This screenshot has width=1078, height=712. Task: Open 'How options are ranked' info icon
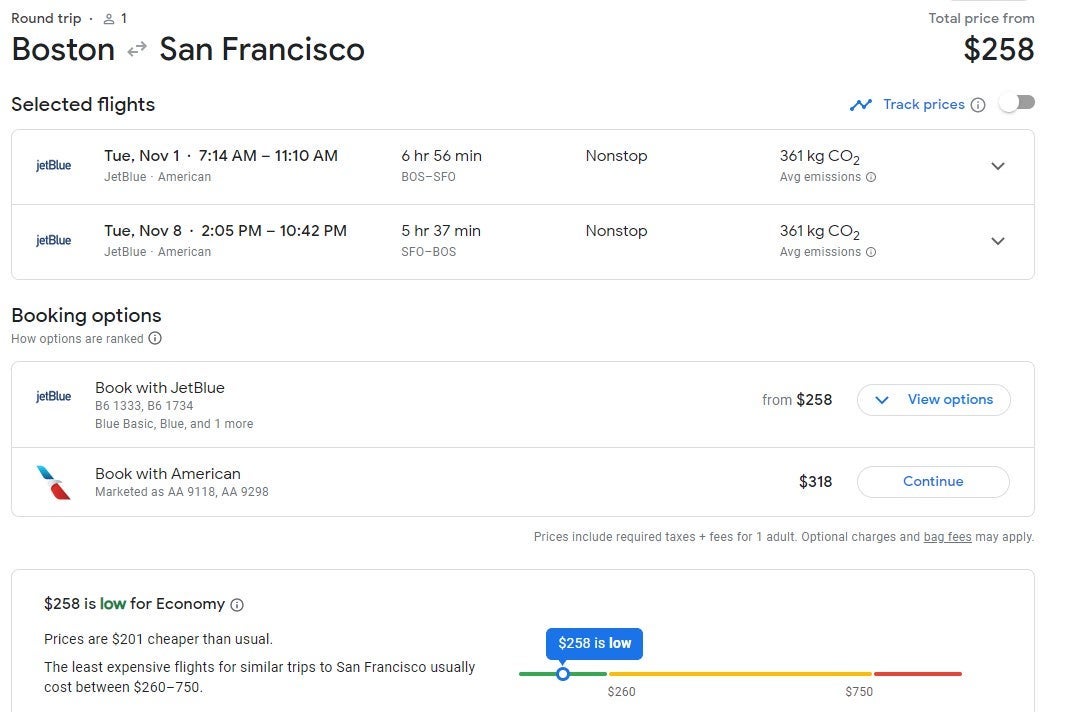pos(155,338)
